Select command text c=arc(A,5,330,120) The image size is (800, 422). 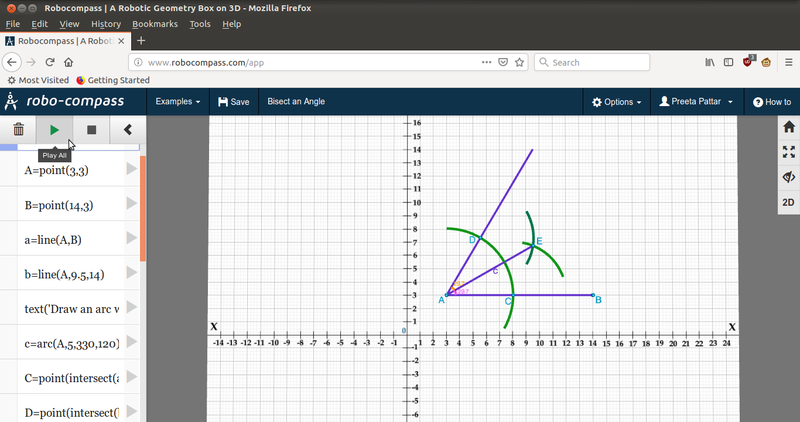71,344
